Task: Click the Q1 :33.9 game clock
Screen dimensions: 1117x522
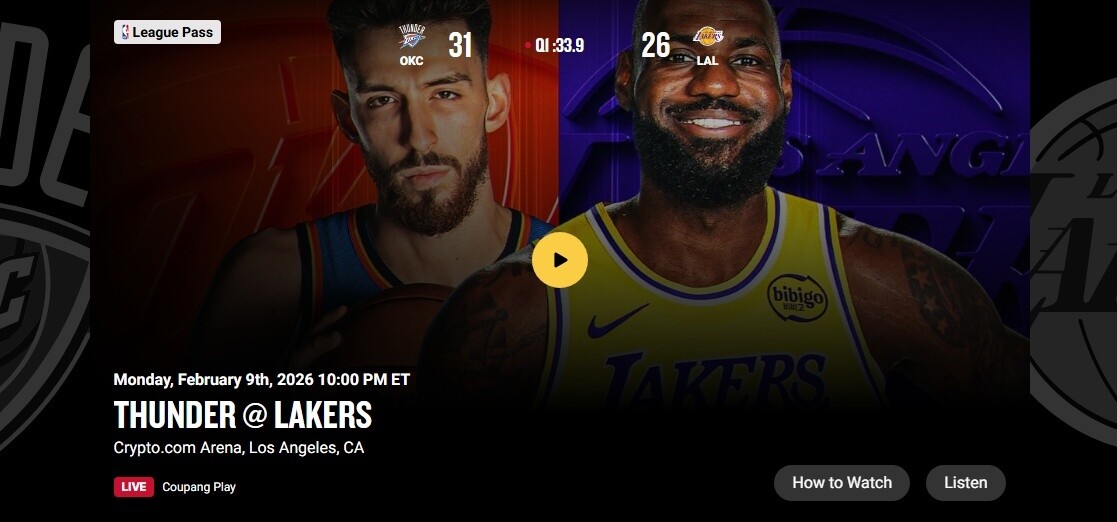Action: [559, 46]
